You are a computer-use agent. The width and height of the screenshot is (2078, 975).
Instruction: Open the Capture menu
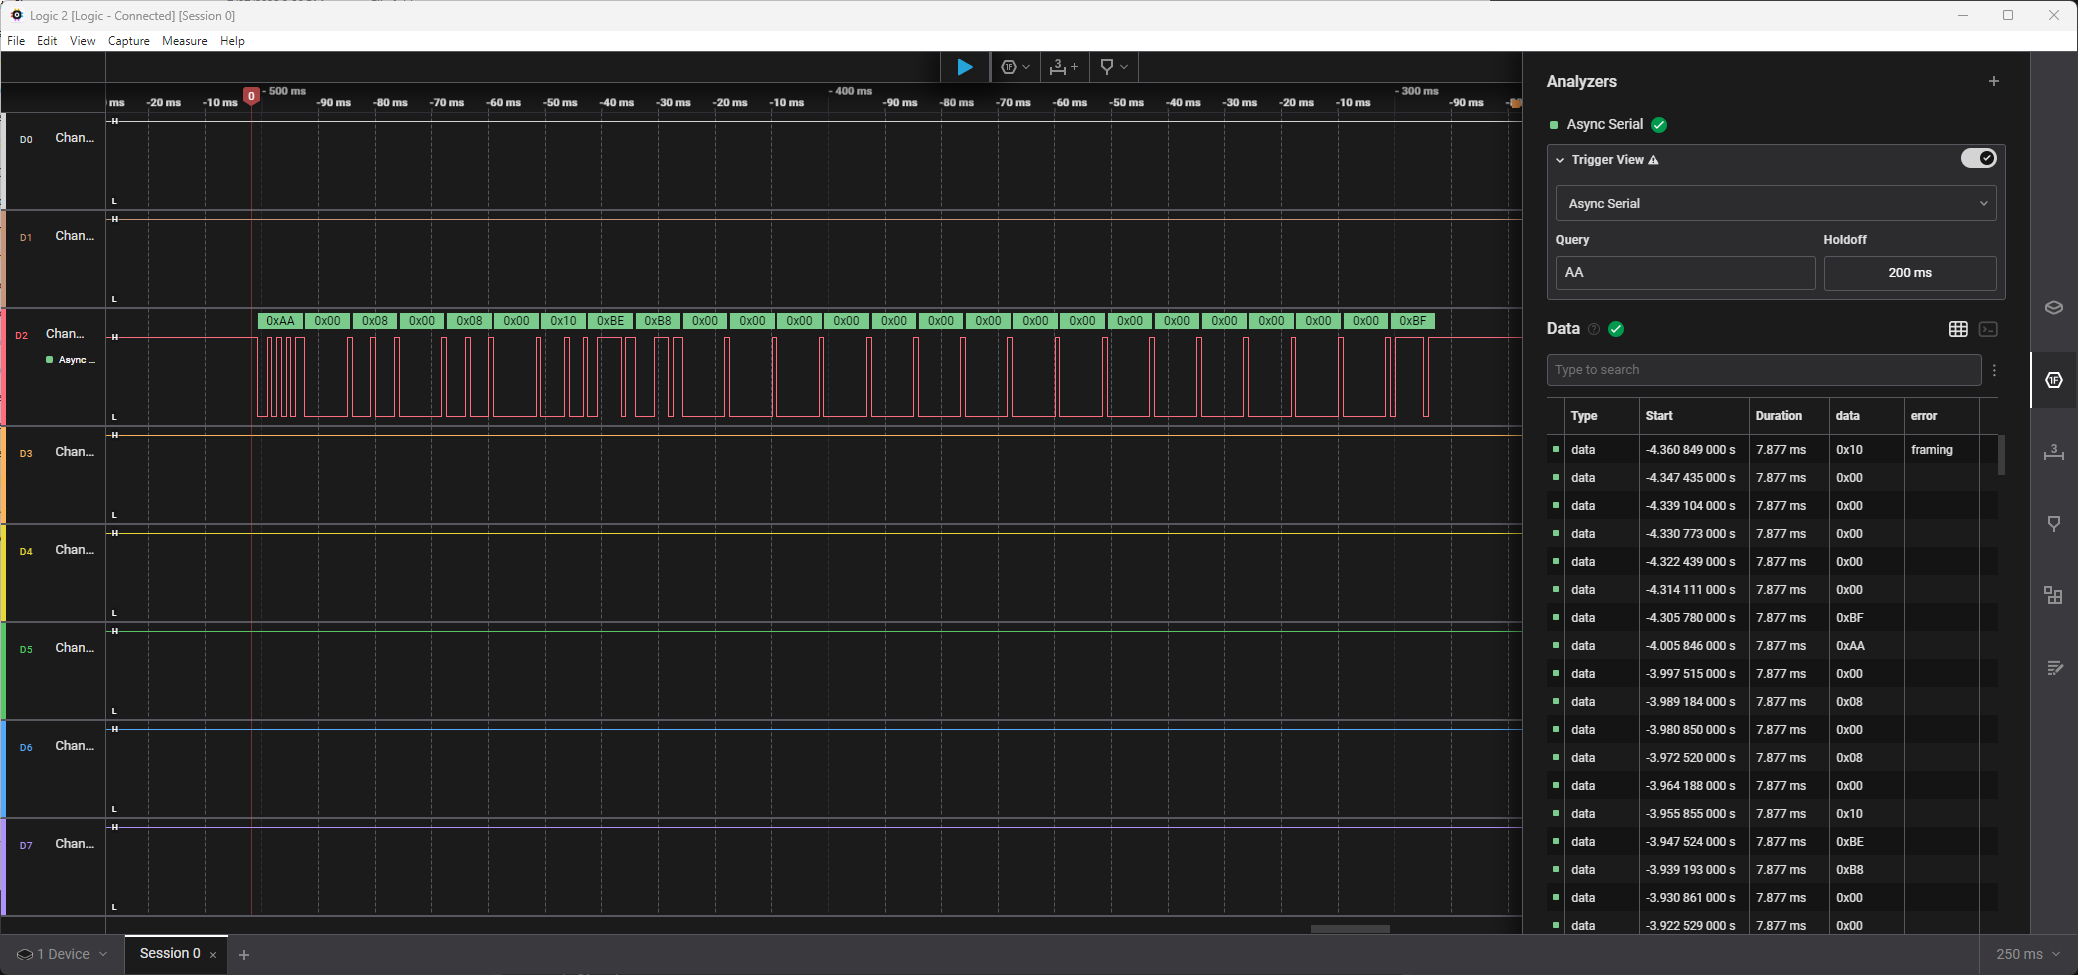(x=128, y=41)
